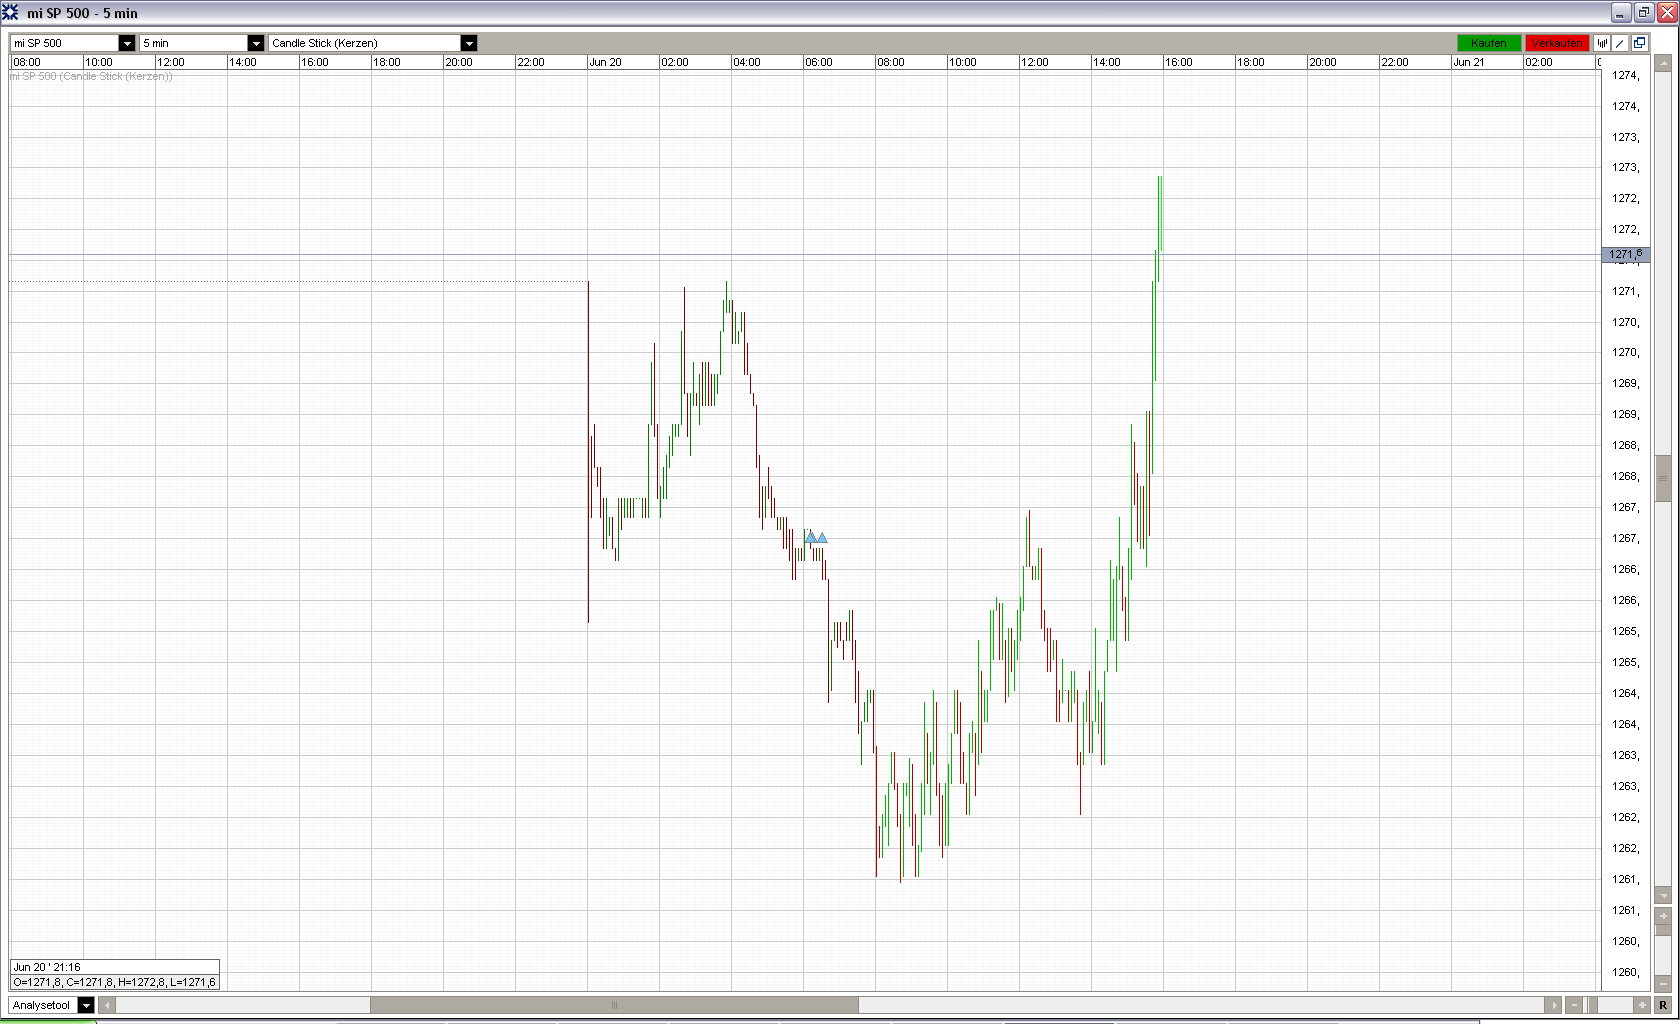Zoom out the price axis minus icon
The height and width of the screenshot is (1024, 1680).
pyautogui.click(x=1663, y=984)
